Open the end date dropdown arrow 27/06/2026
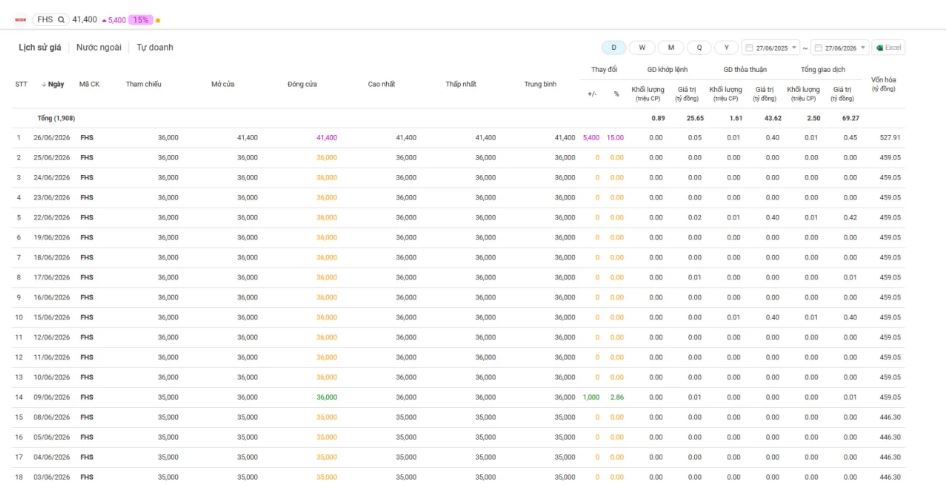The image size is (947, 487). [x=862, y=48]
